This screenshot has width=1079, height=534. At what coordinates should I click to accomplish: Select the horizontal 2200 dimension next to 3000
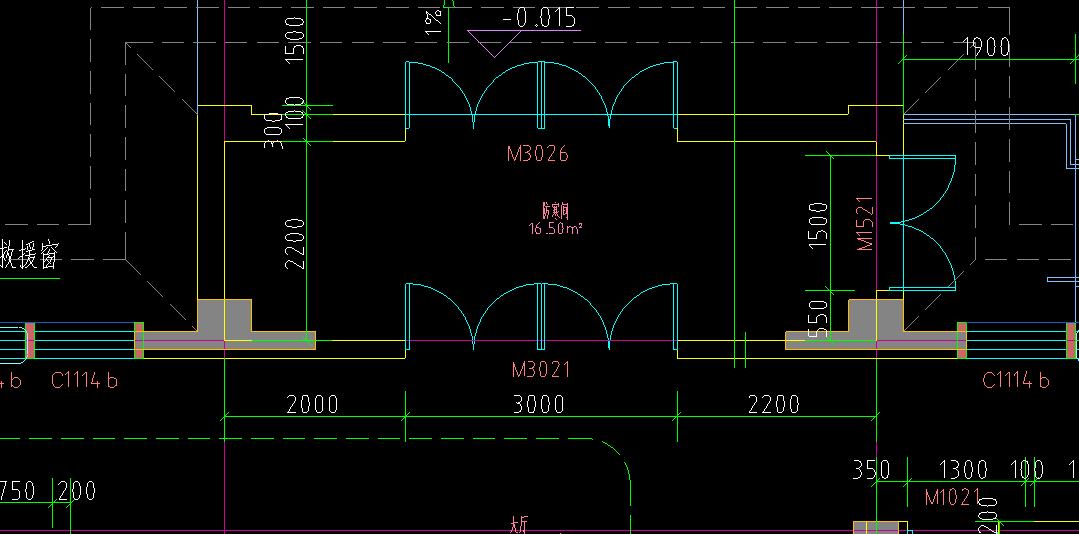coord(774,404)
